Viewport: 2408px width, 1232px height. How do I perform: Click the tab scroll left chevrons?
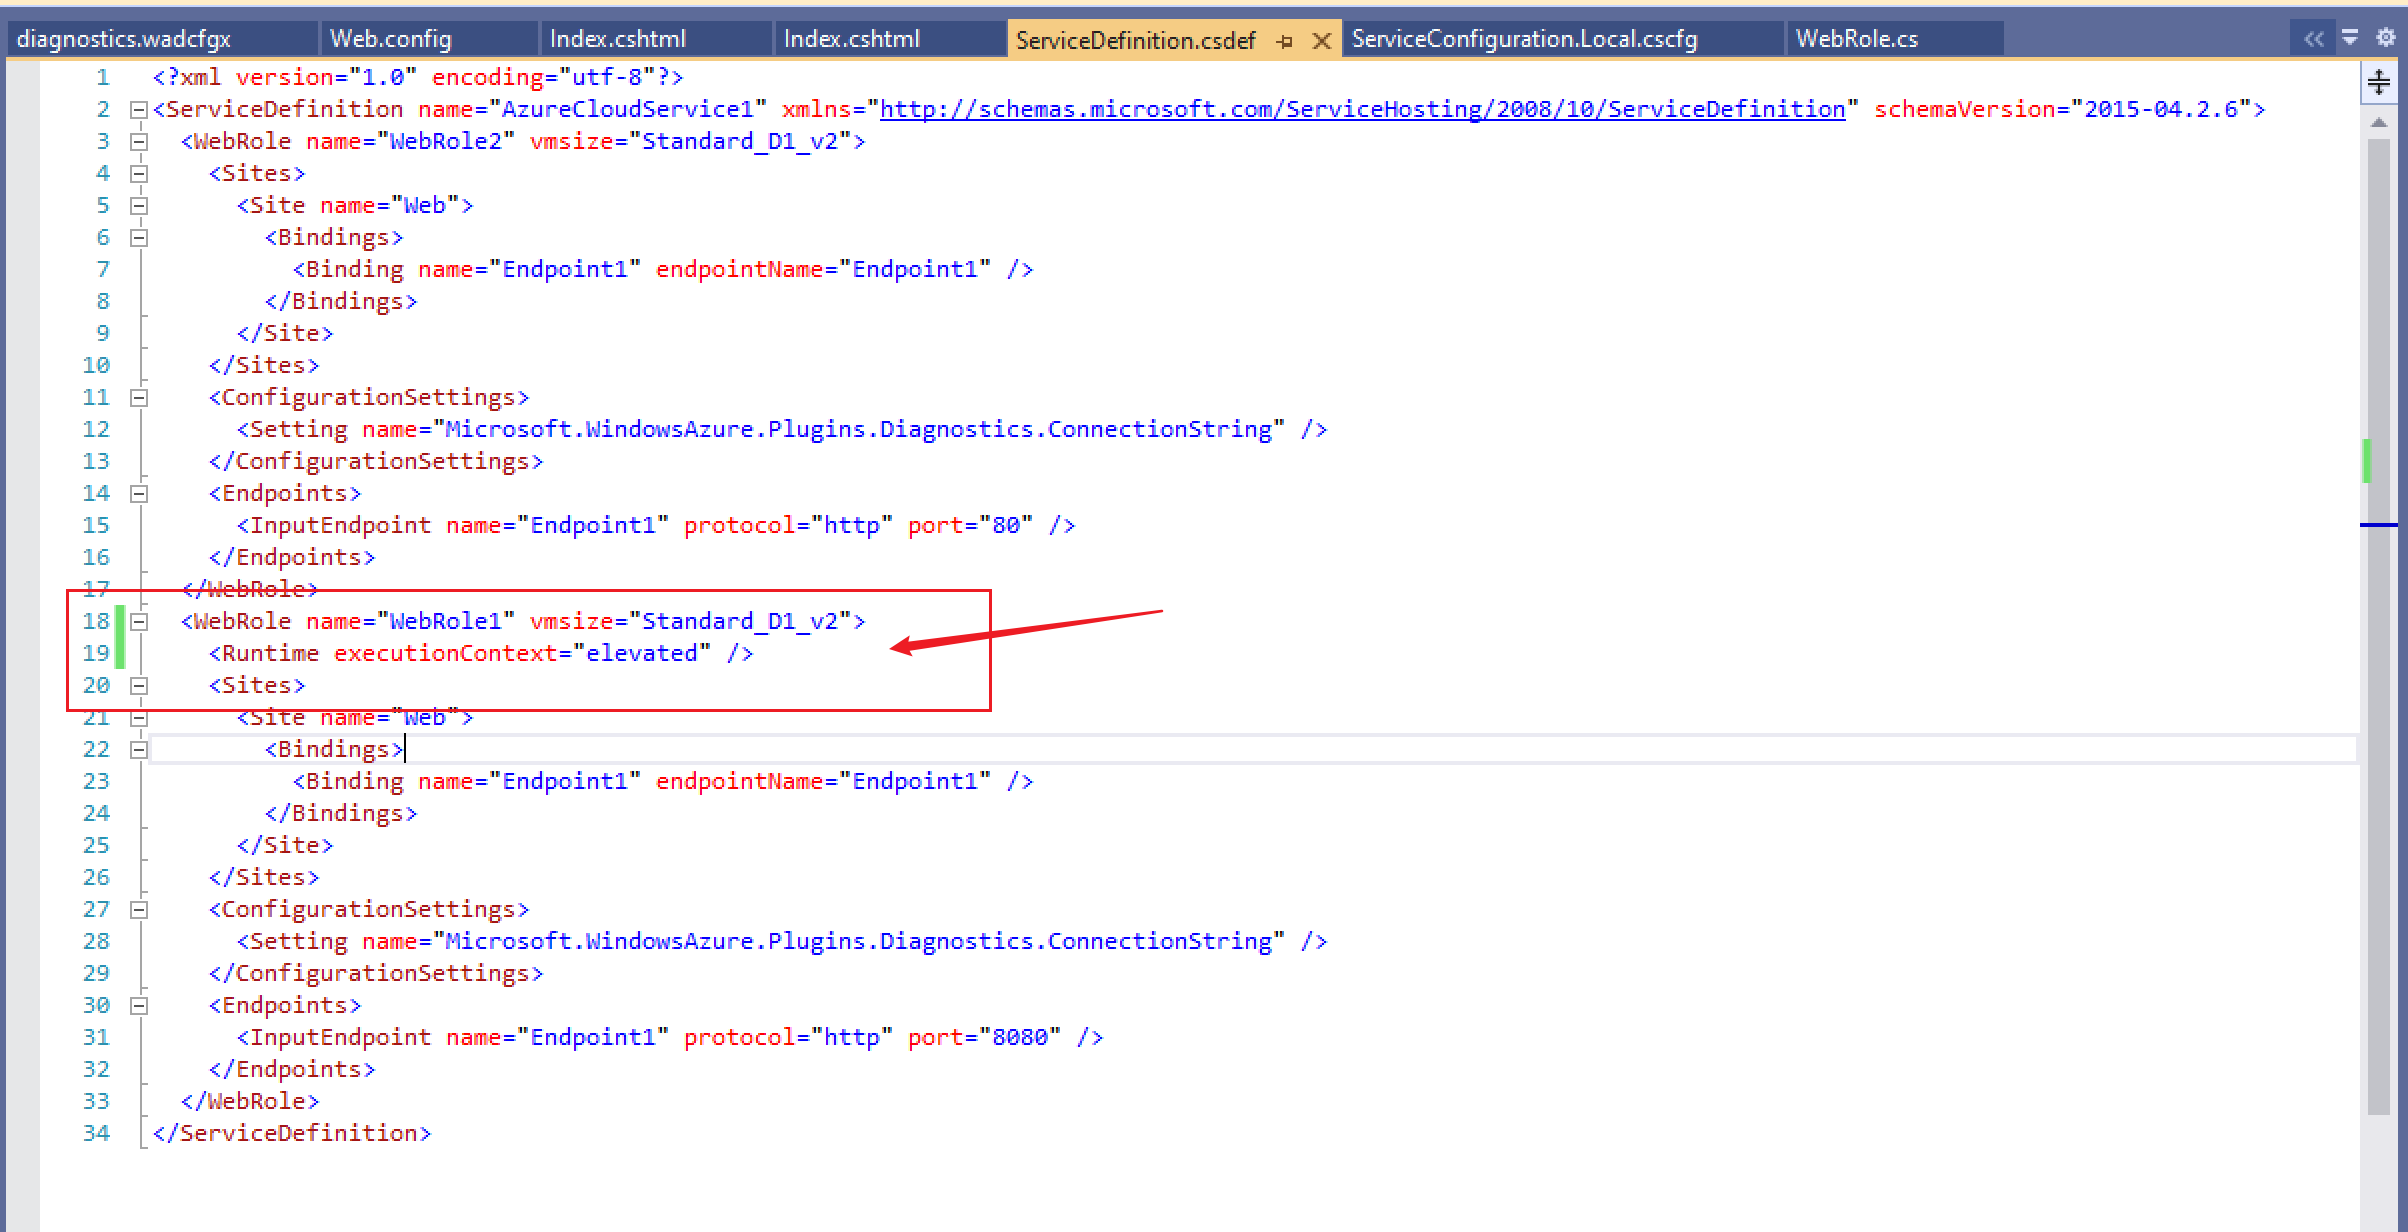pos(2314,39)
